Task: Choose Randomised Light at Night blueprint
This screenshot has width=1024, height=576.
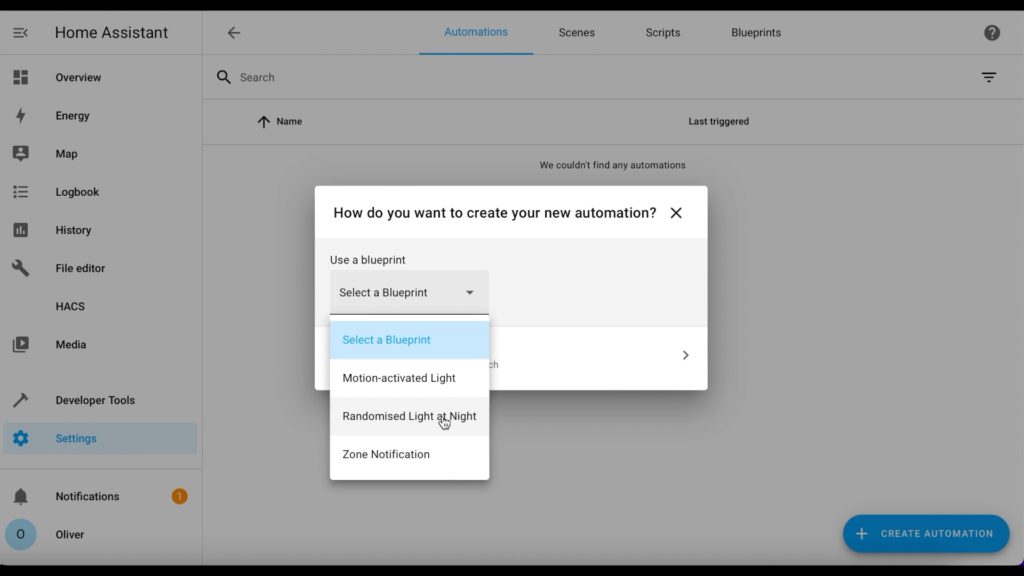Action: point(409,416)
